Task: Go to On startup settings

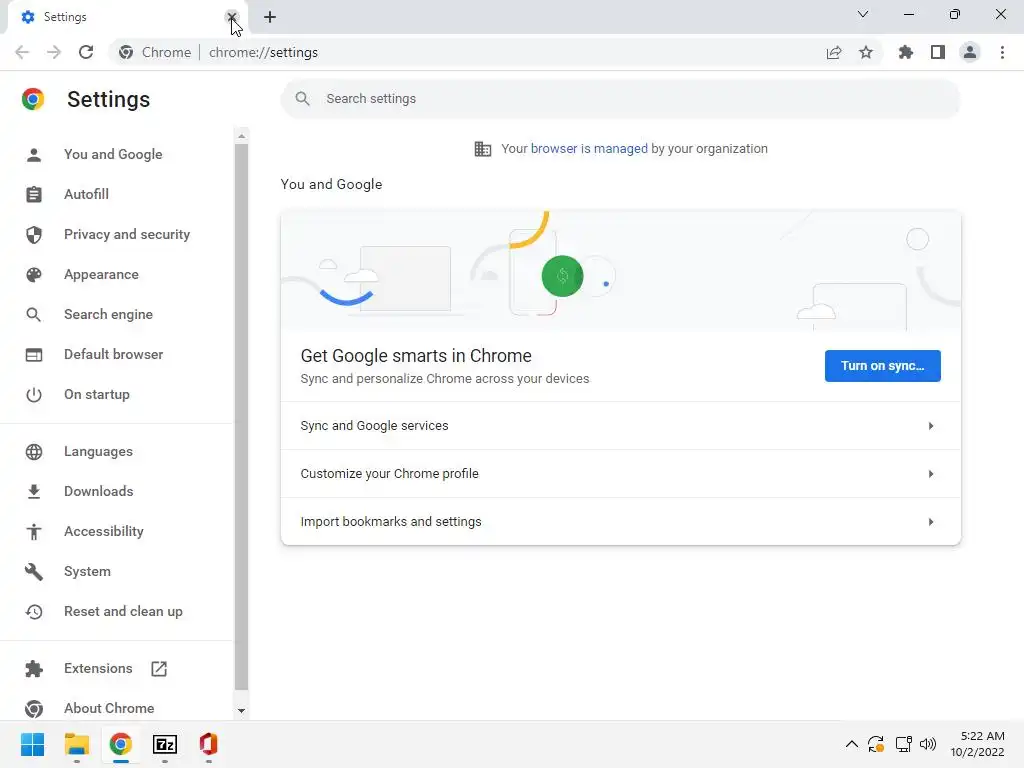Action: click(x=97, y=394)
